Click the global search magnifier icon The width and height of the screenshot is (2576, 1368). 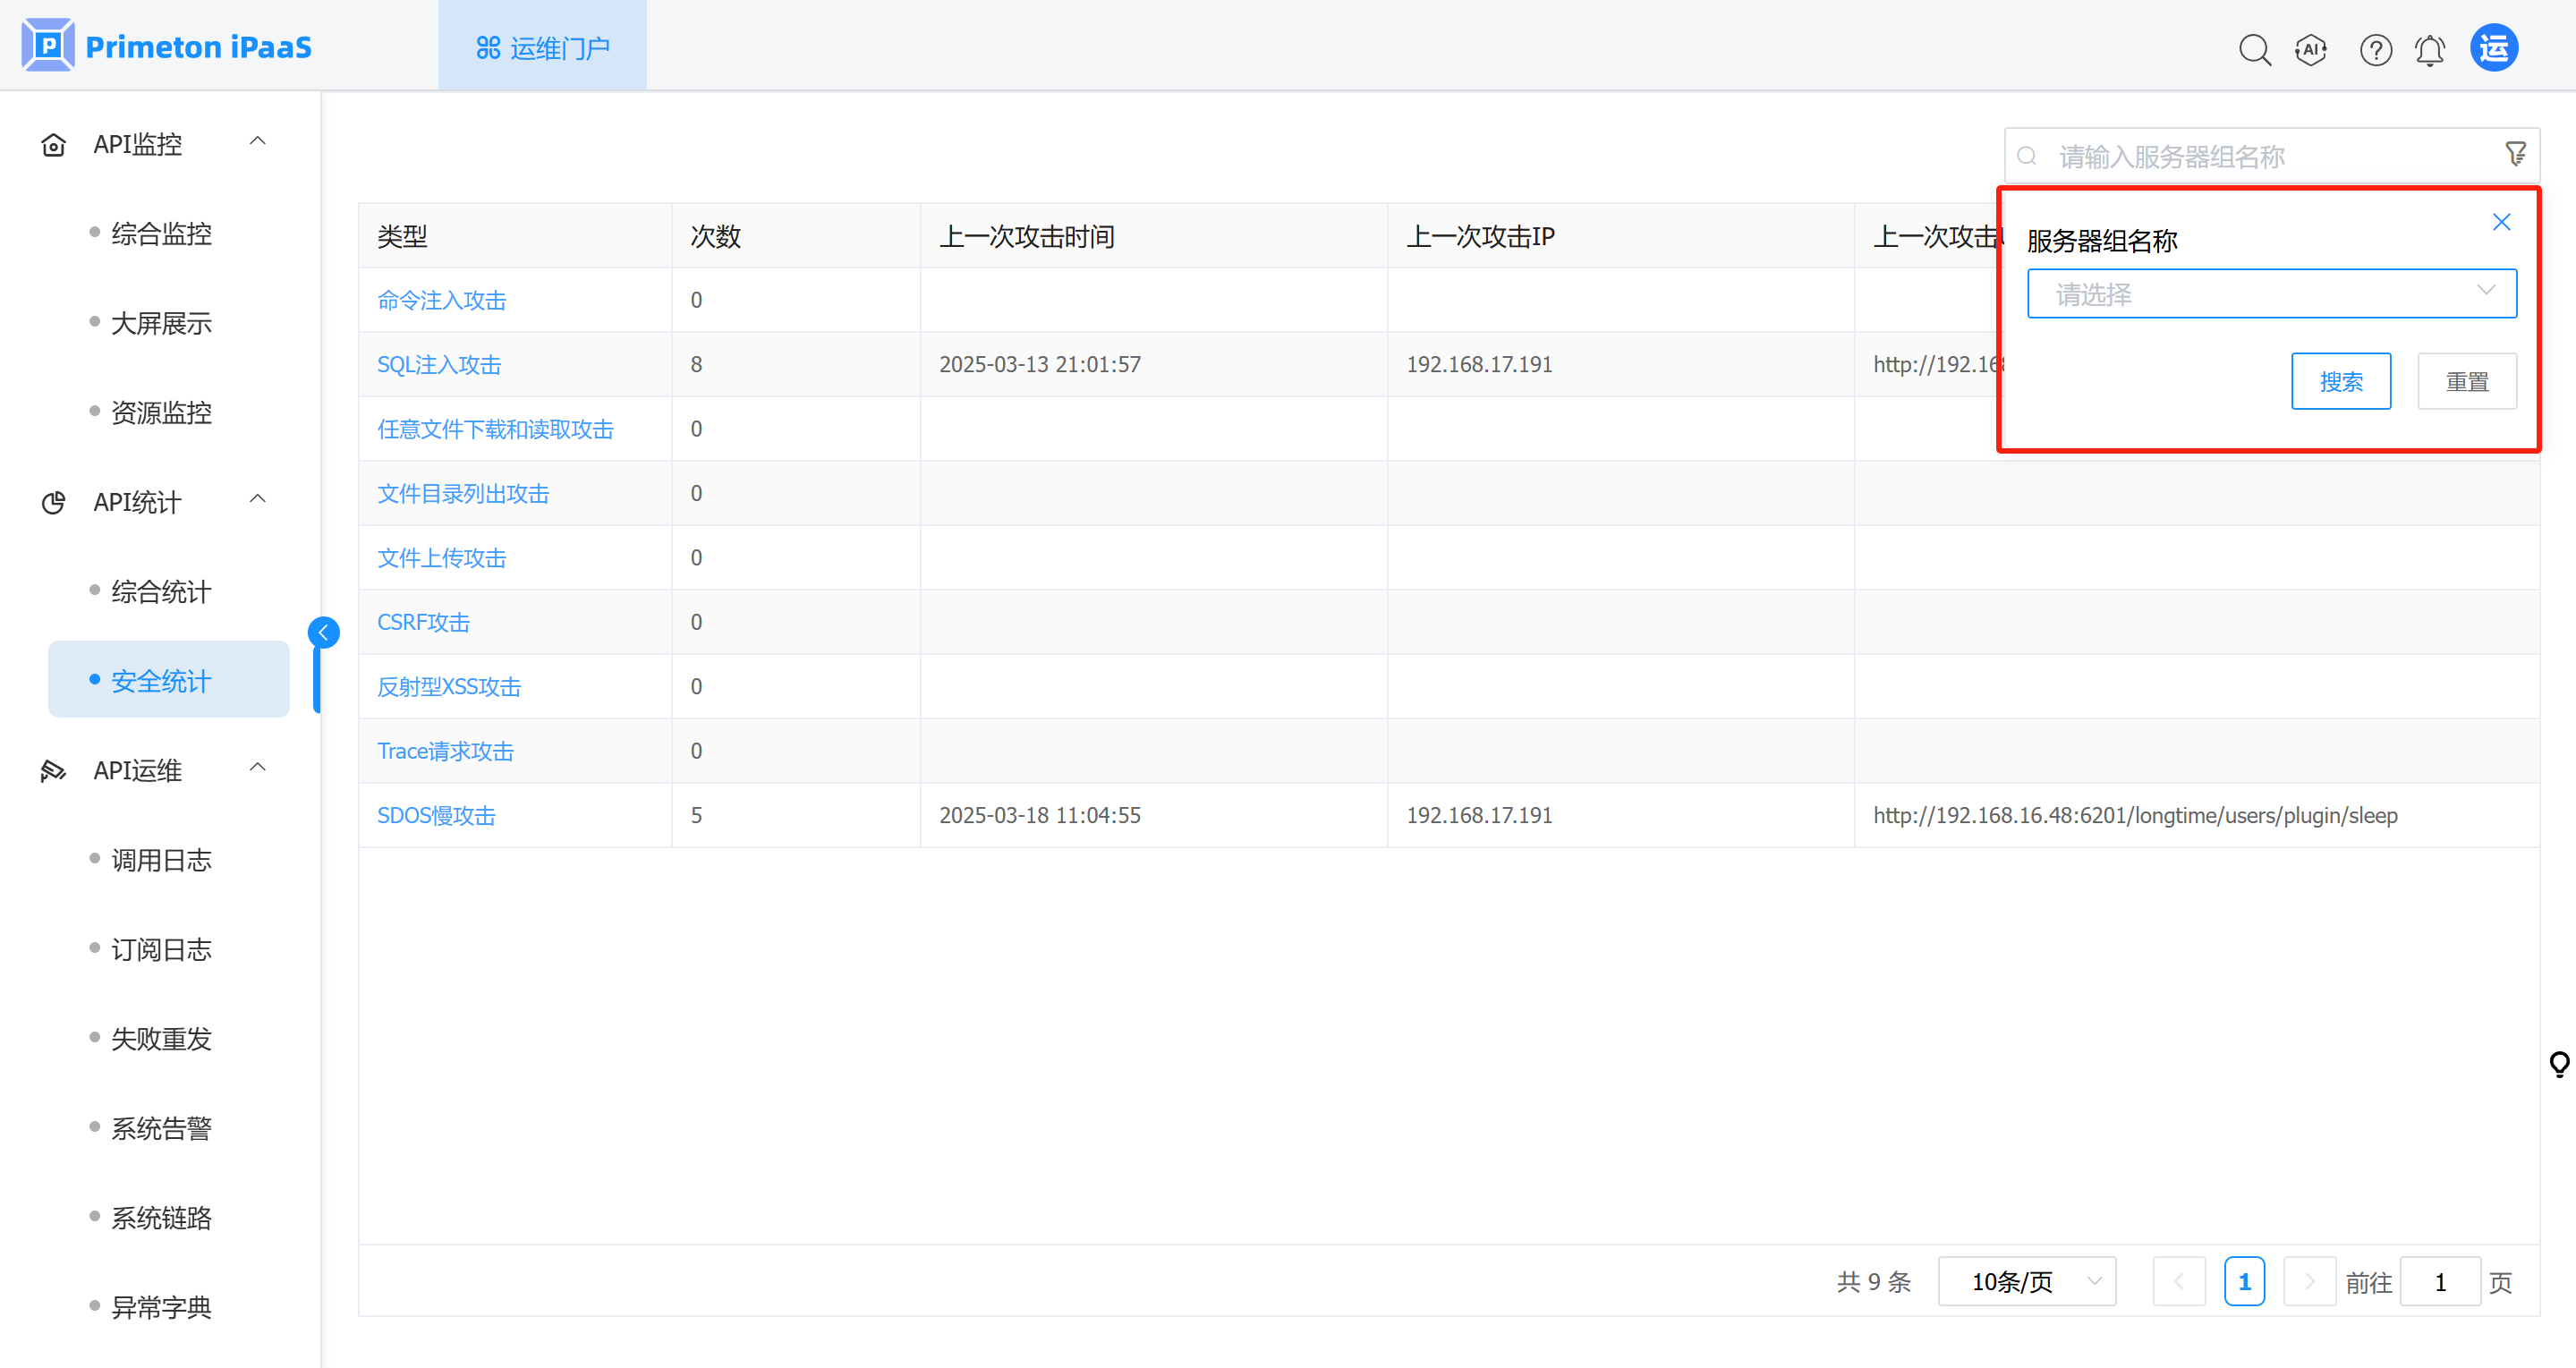2254,49
